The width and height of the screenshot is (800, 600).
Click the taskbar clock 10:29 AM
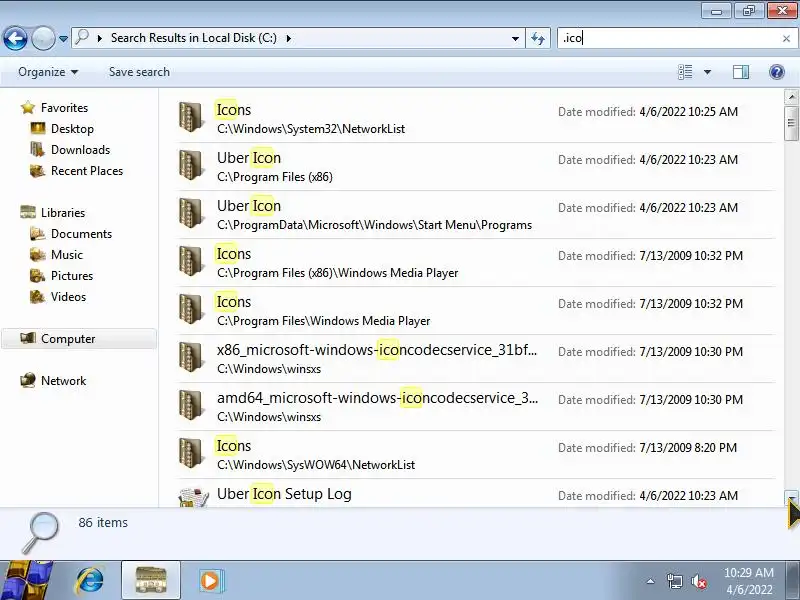click(x=748, y=572)
